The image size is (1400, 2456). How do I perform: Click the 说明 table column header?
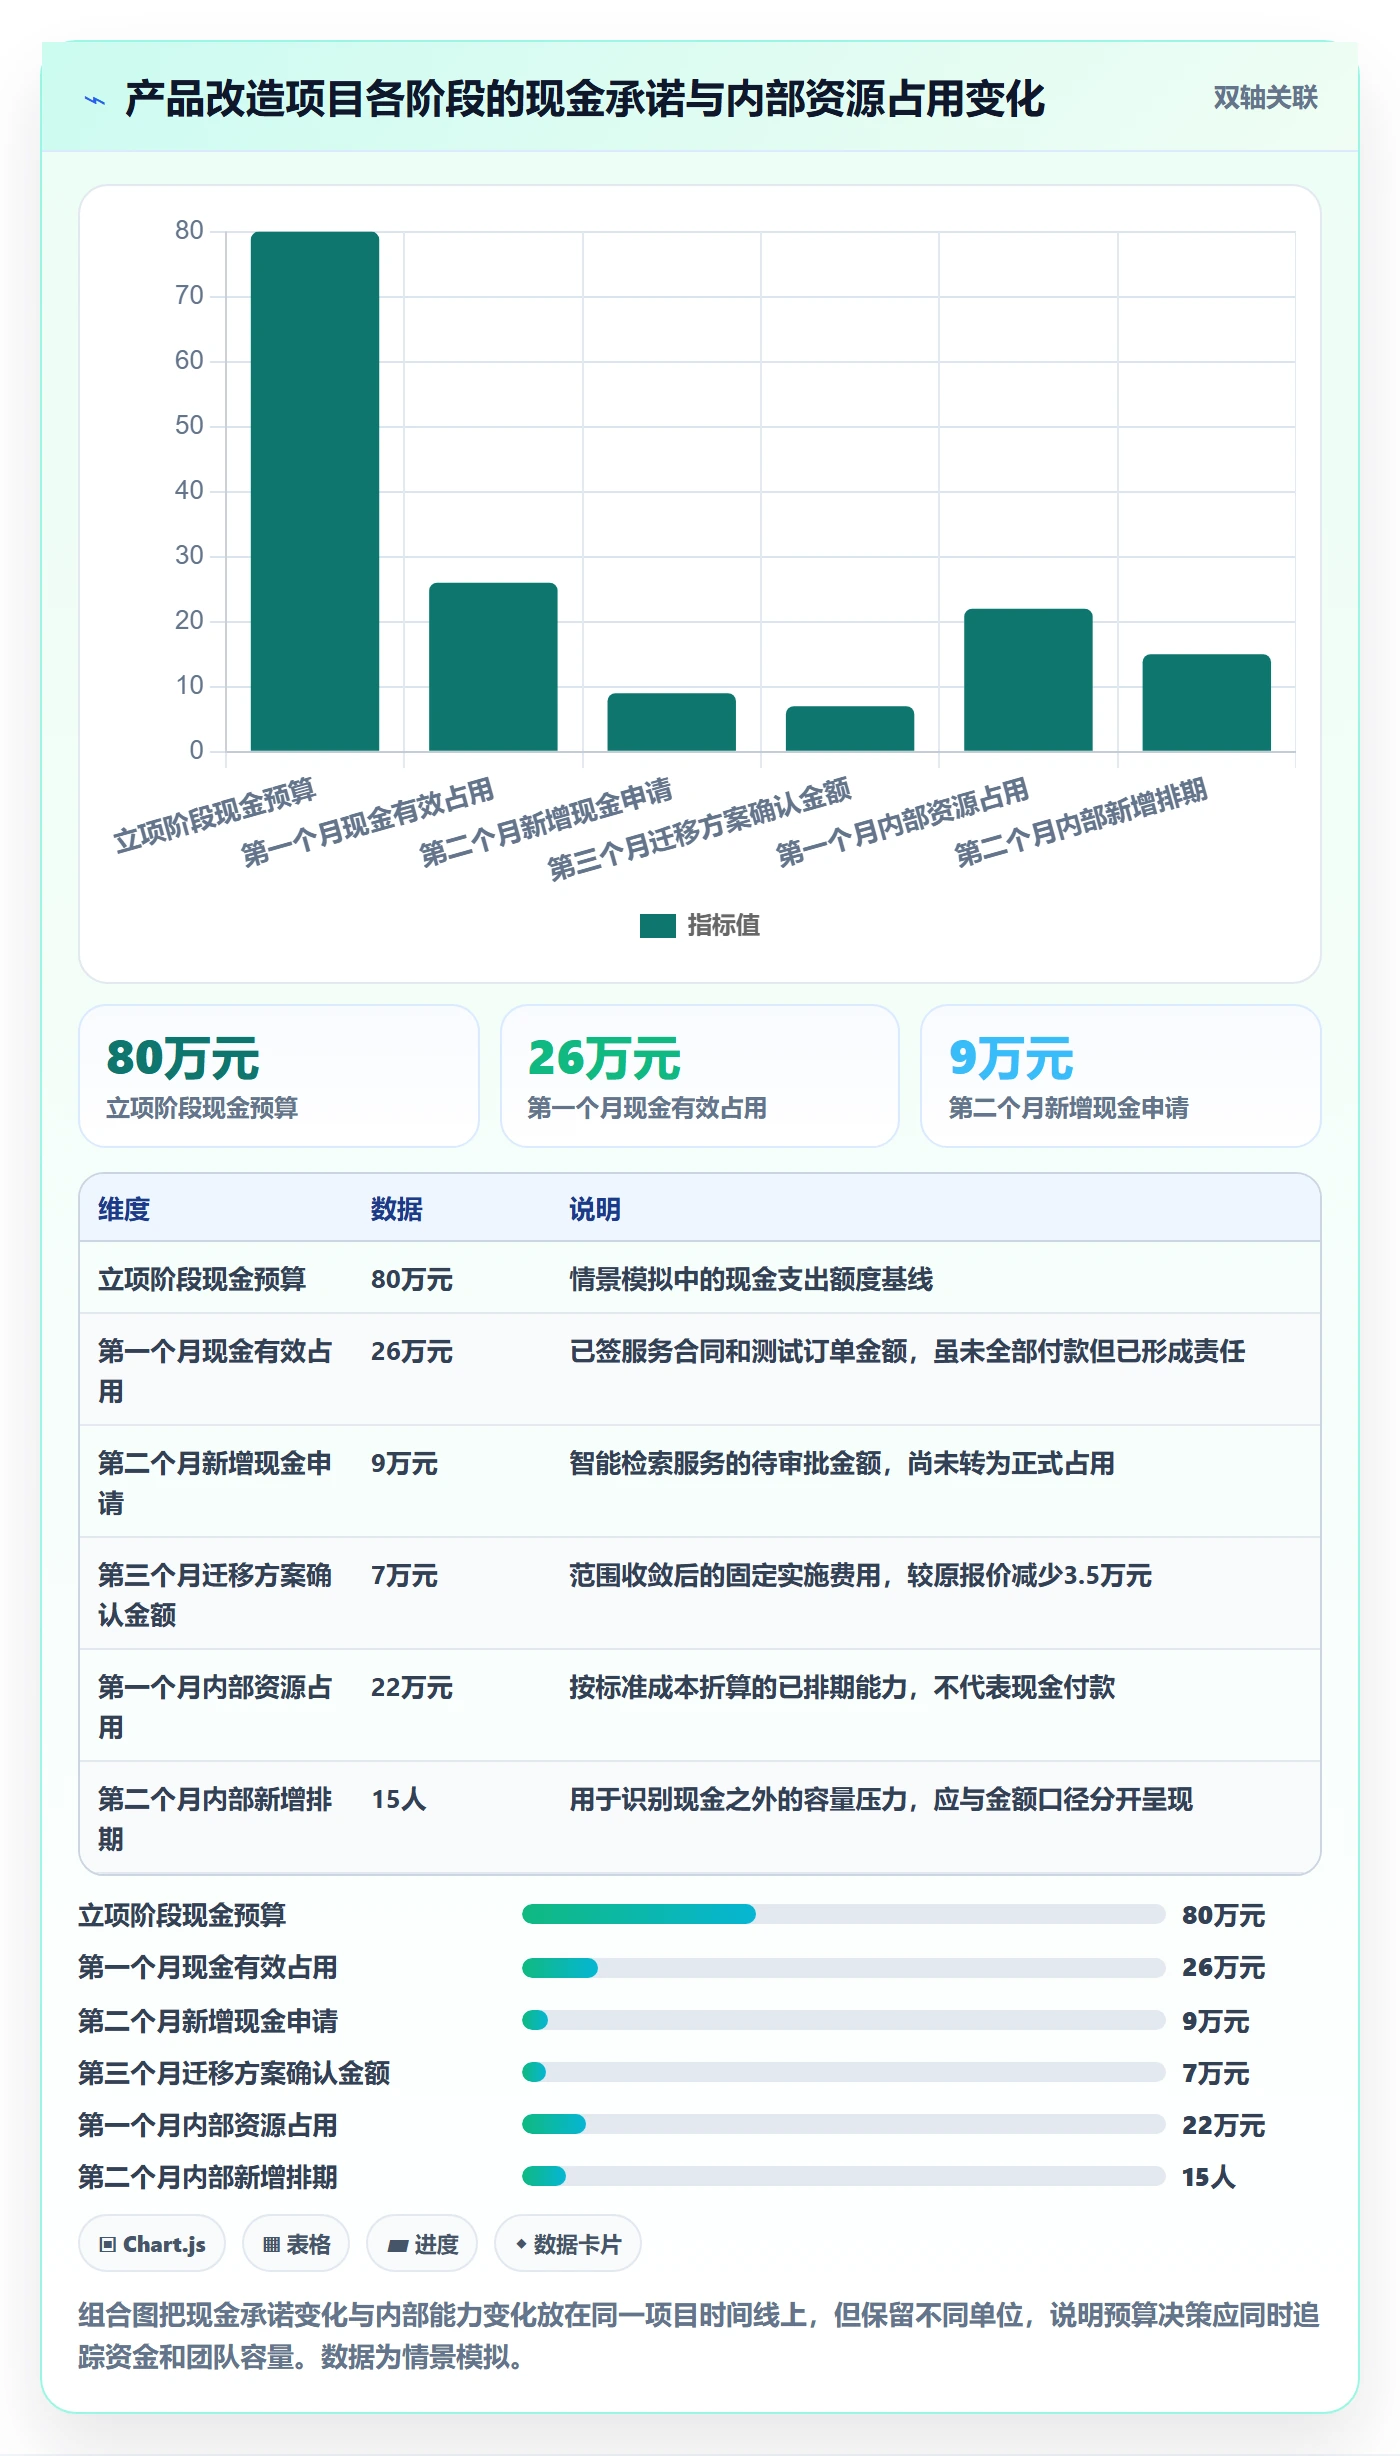[x=595, y=1210]
